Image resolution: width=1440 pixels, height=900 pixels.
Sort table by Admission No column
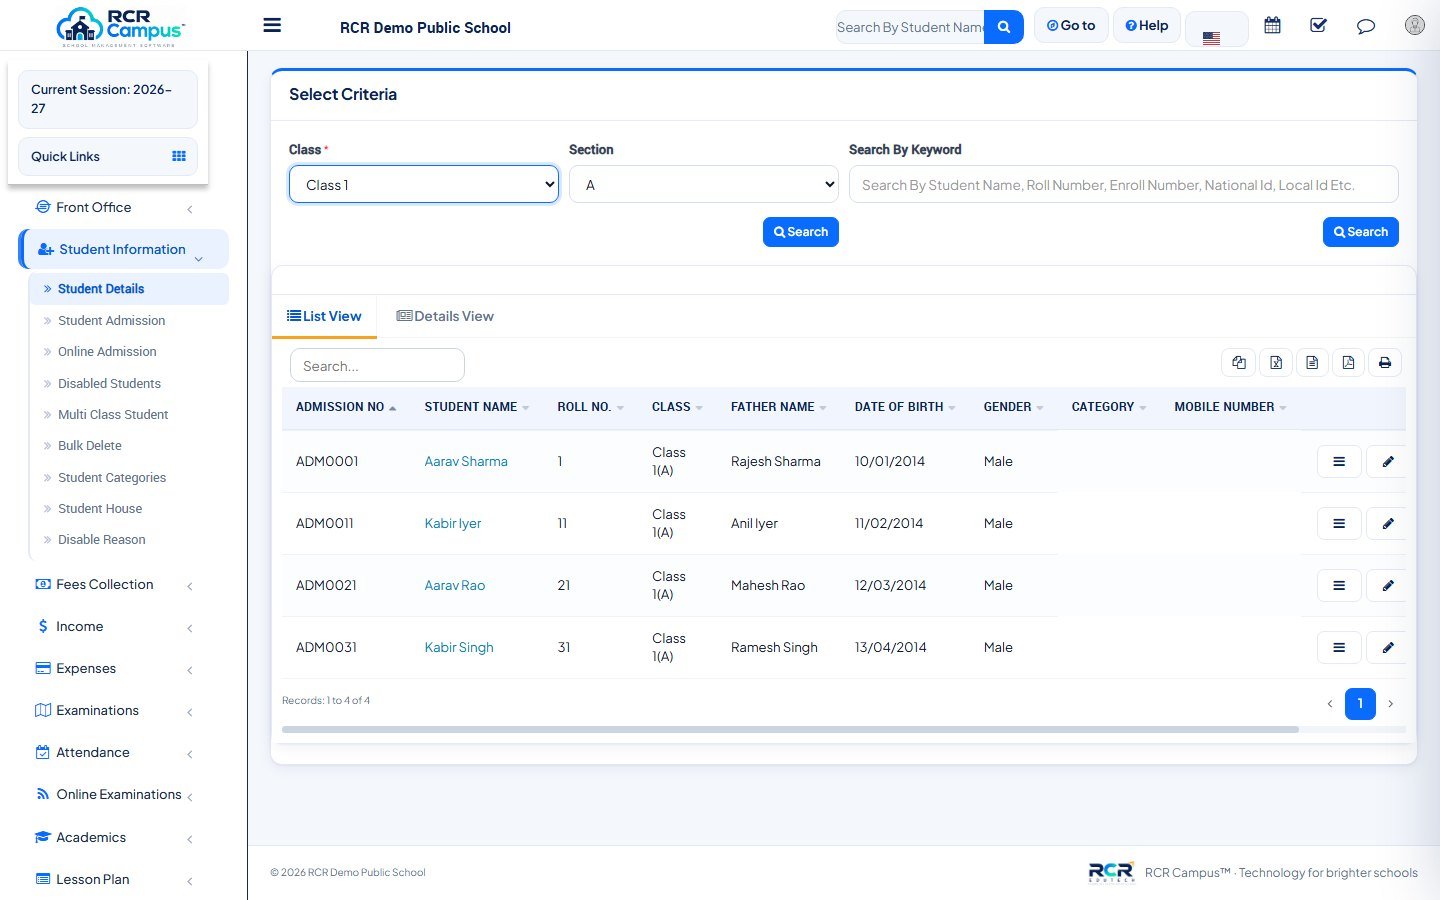click(346, 407)
